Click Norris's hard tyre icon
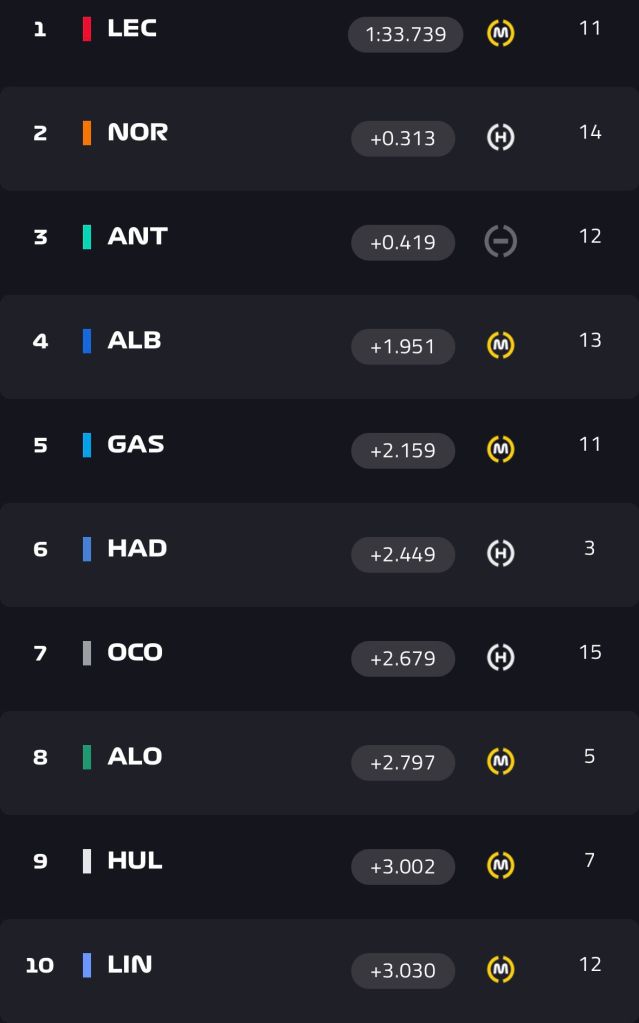Viewport: 639px width, 1023px height. 501,137
